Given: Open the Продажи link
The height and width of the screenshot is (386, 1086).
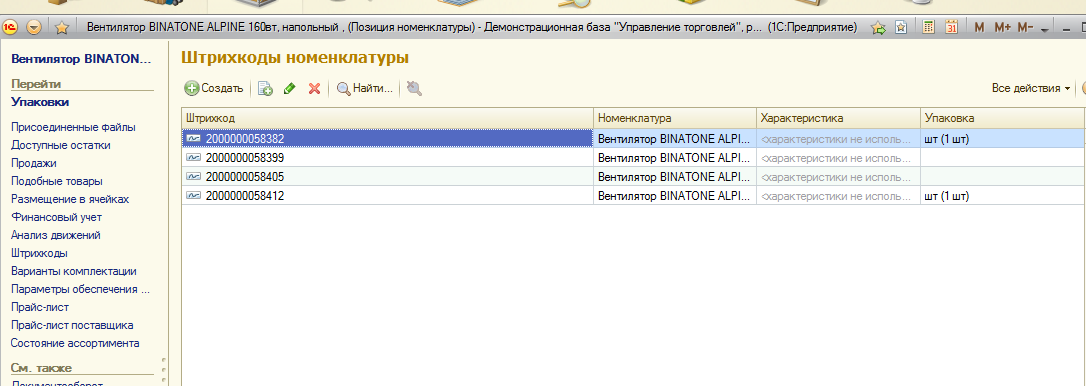Looking at the screenshot, I should [x=34, y=164].
